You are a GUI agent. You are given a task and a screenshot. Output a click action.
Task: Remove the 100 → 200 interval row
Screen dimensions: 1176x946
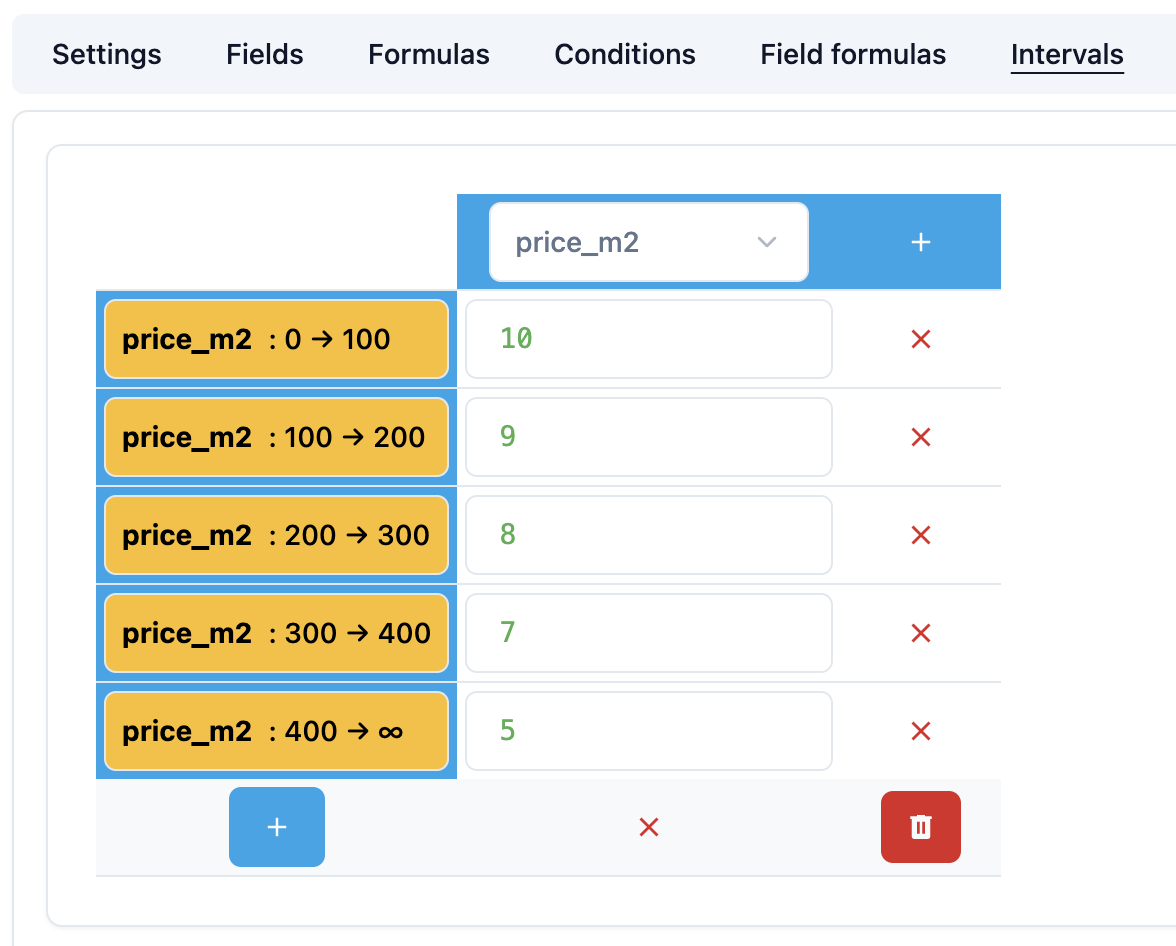click(921, 437)
